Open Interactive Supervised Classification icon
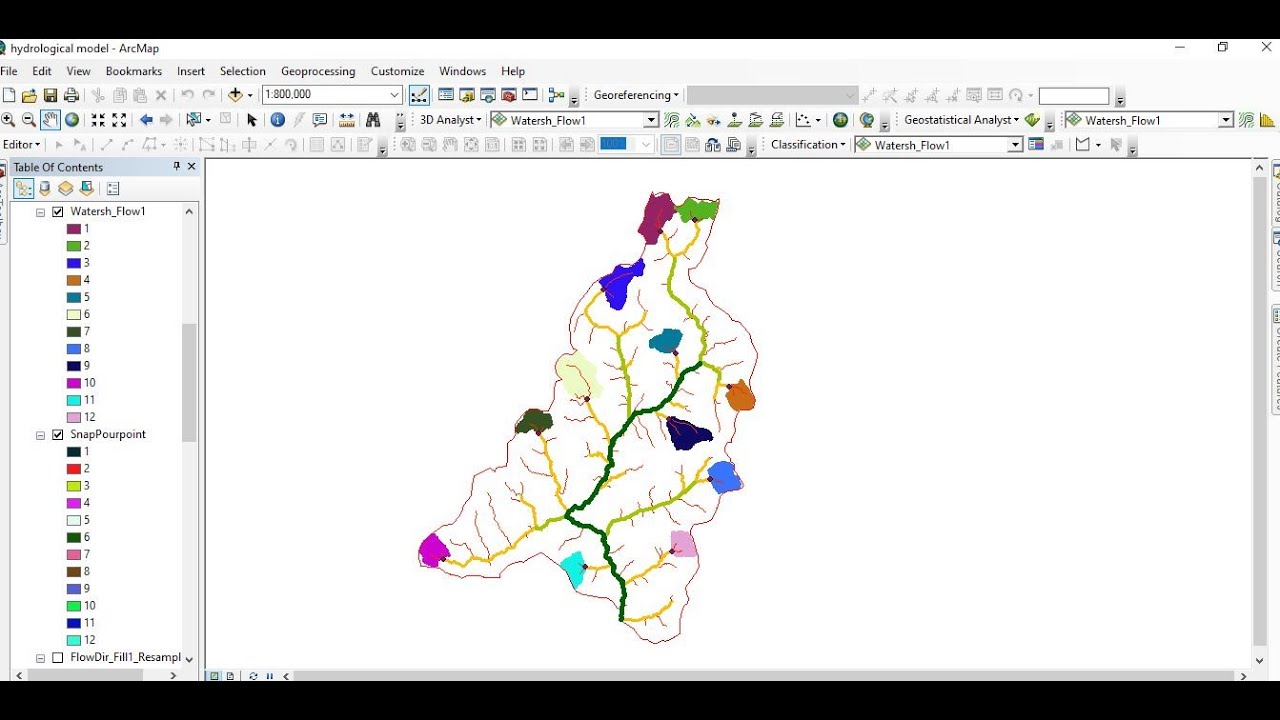The image size is (1280, 720). coord(1037,144)
